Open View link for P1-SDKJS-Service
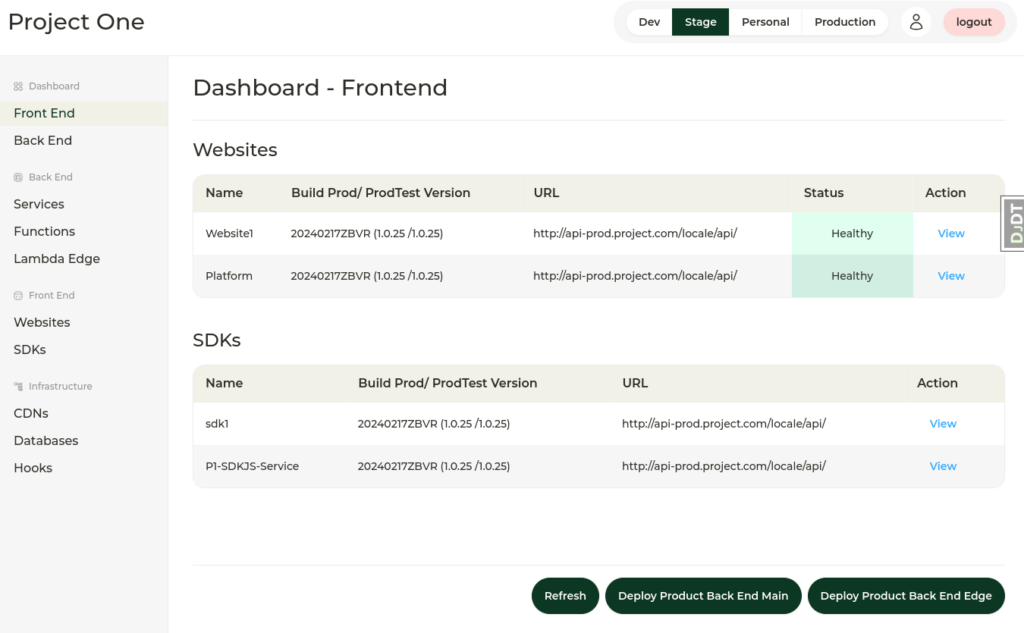 coord(943,466)
